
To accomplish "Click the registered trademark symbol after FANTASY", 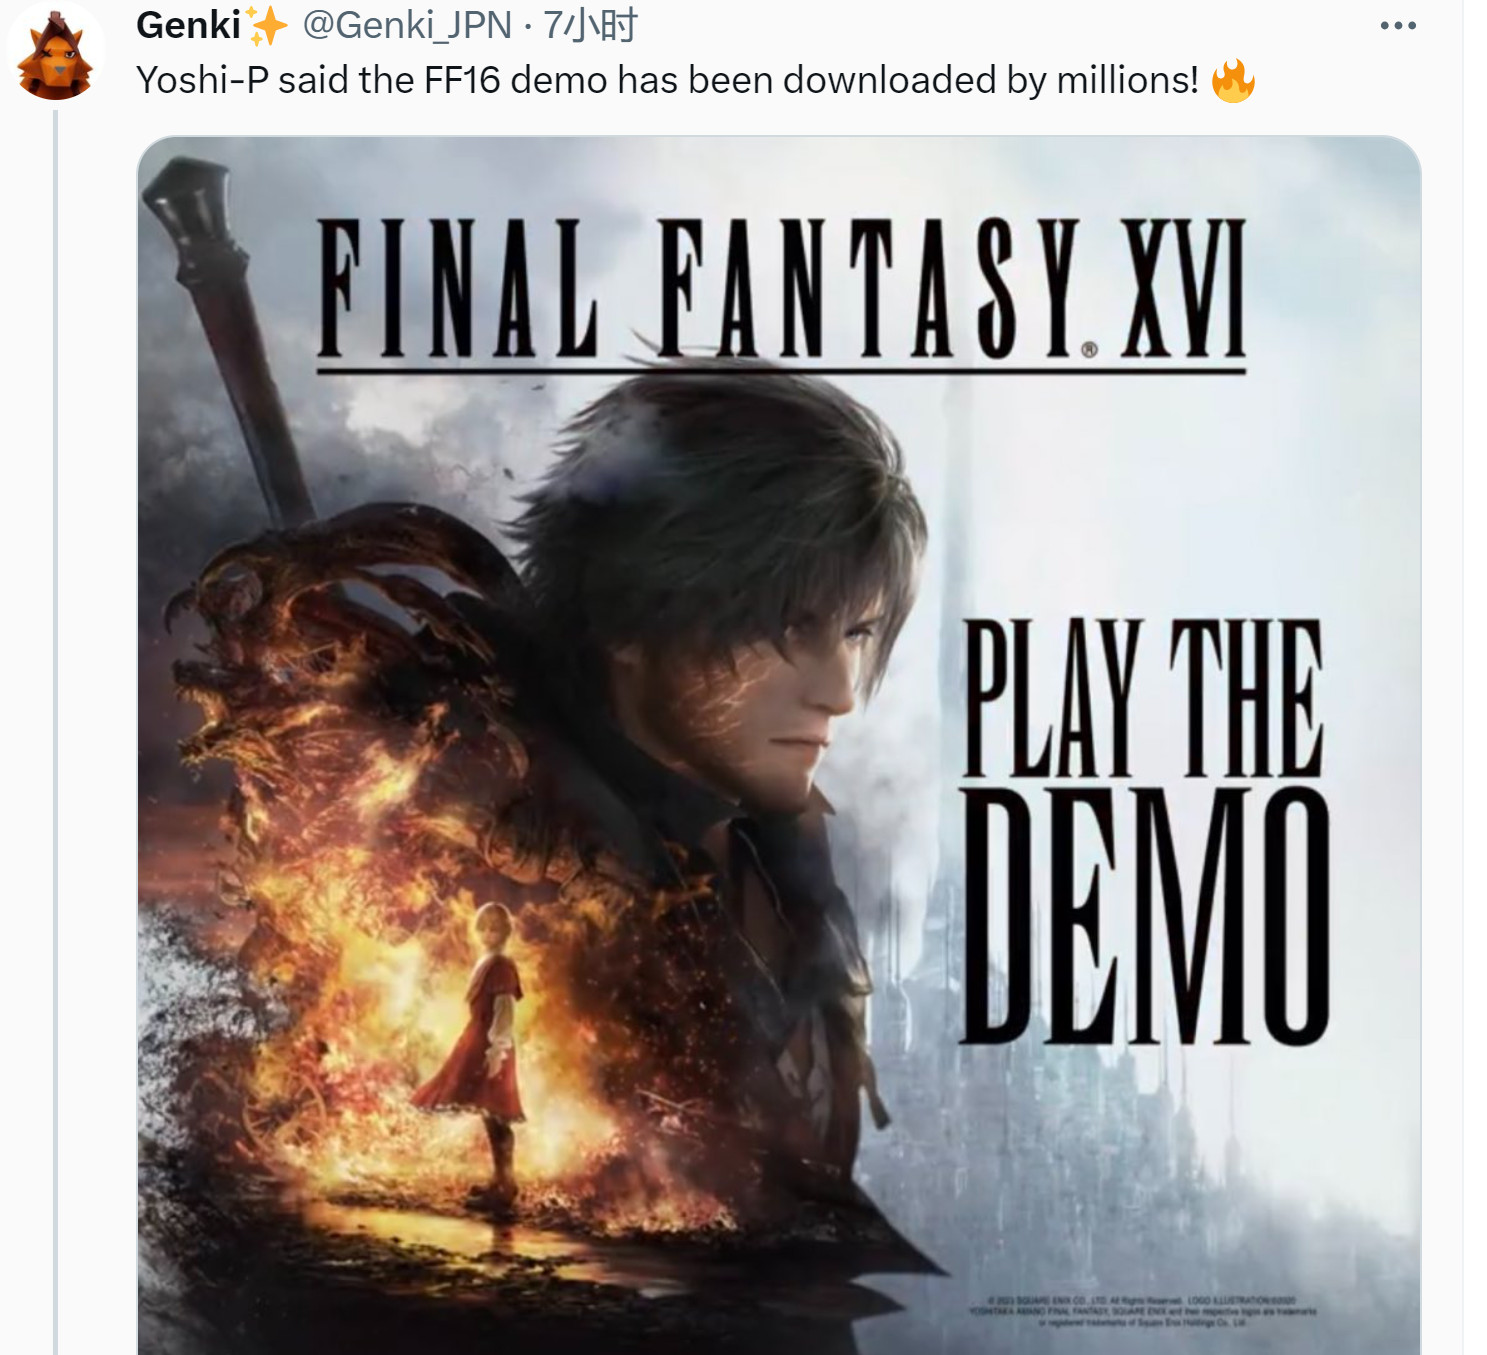I will (1089, 349).
